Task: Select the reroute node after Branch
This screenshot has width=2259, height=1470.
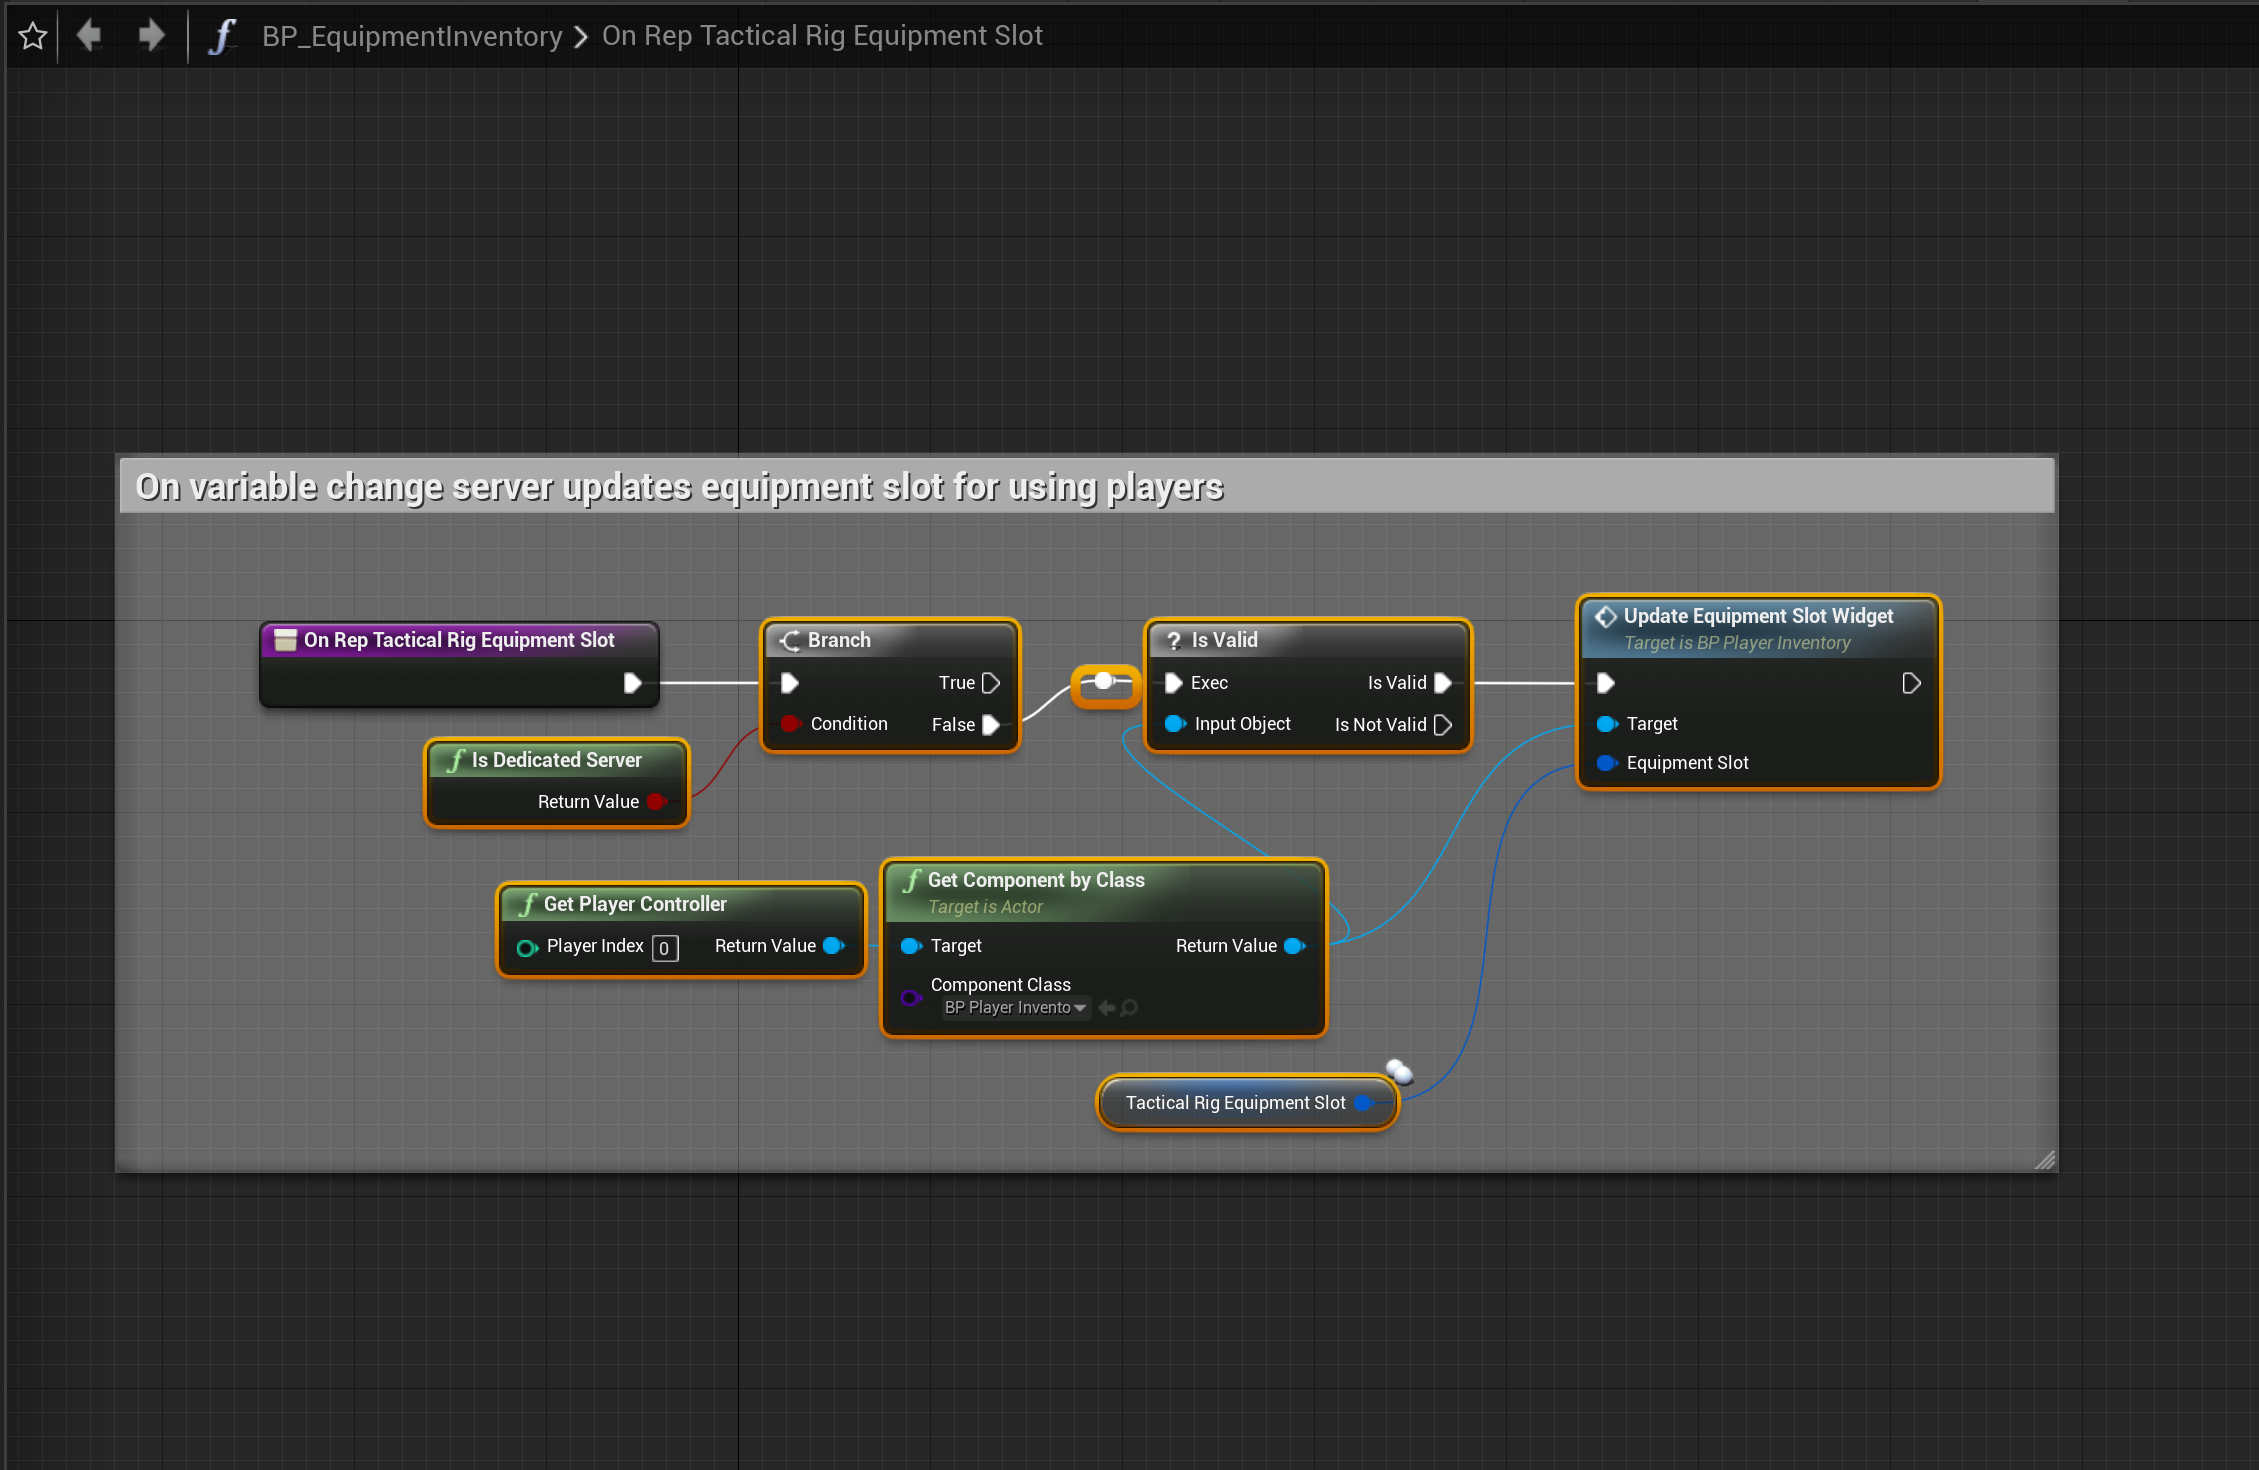Action: (x=1104, y=683)
